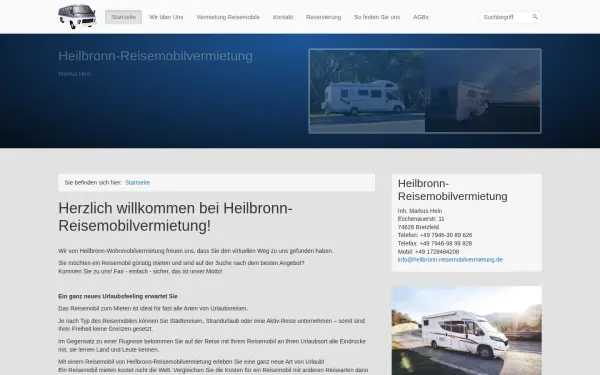The height and width of the screenshot is (375, 600).
Task: Click 'Ein ganz neues Urlaubsfeeling erwartet Sie'
Action: 118,296
